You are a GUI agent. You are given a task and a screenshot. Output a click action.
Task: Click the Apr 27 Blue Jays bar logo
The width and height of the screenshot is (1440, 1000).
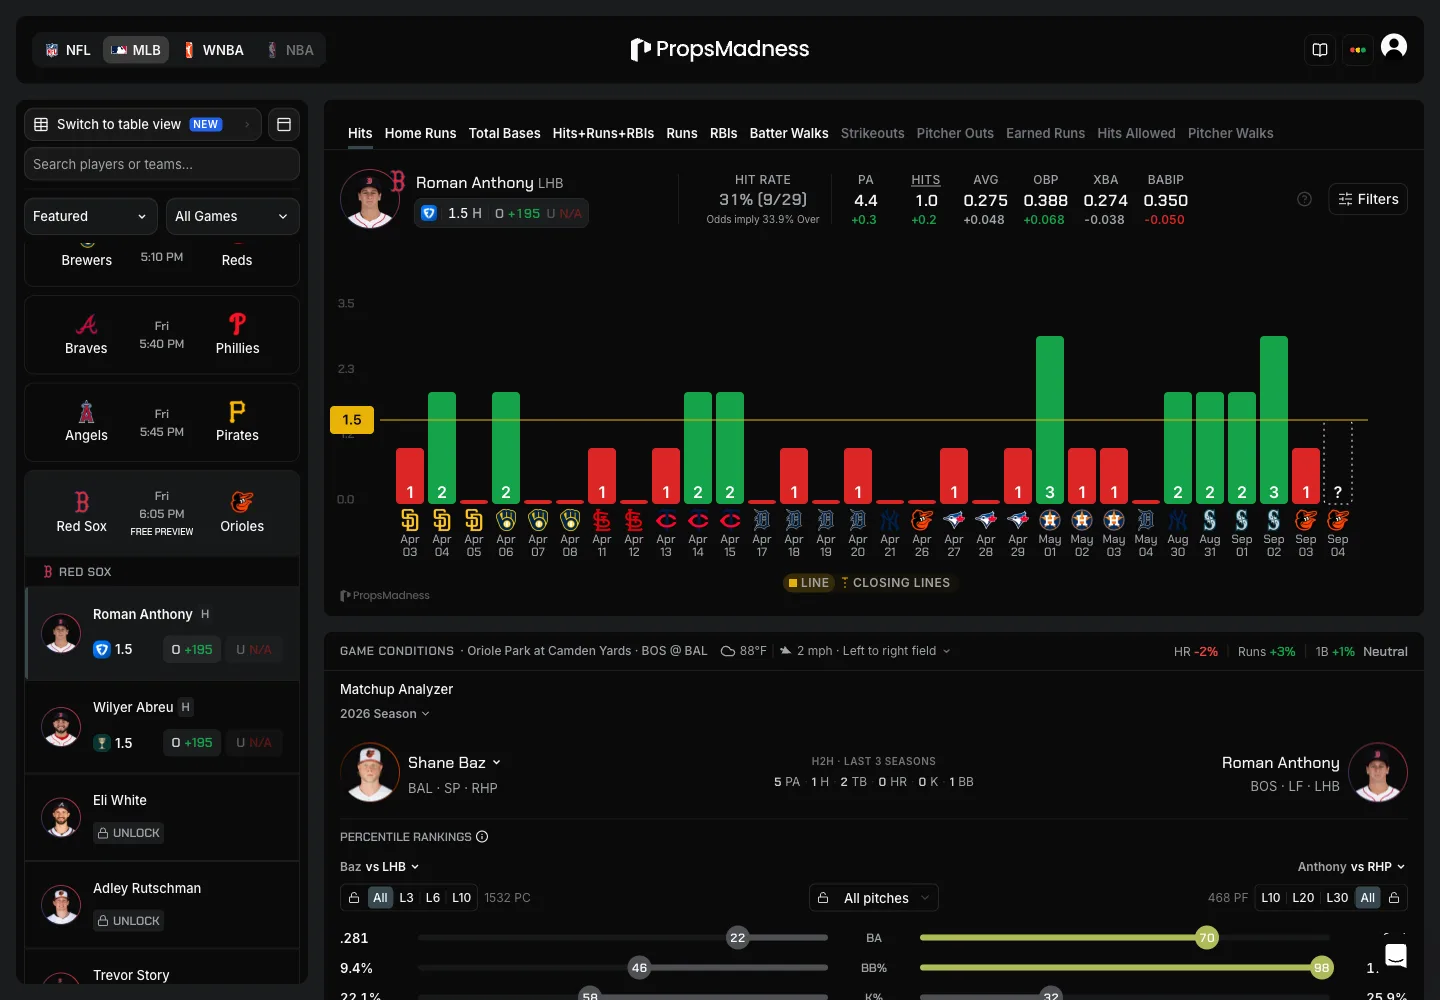point(954,520)
